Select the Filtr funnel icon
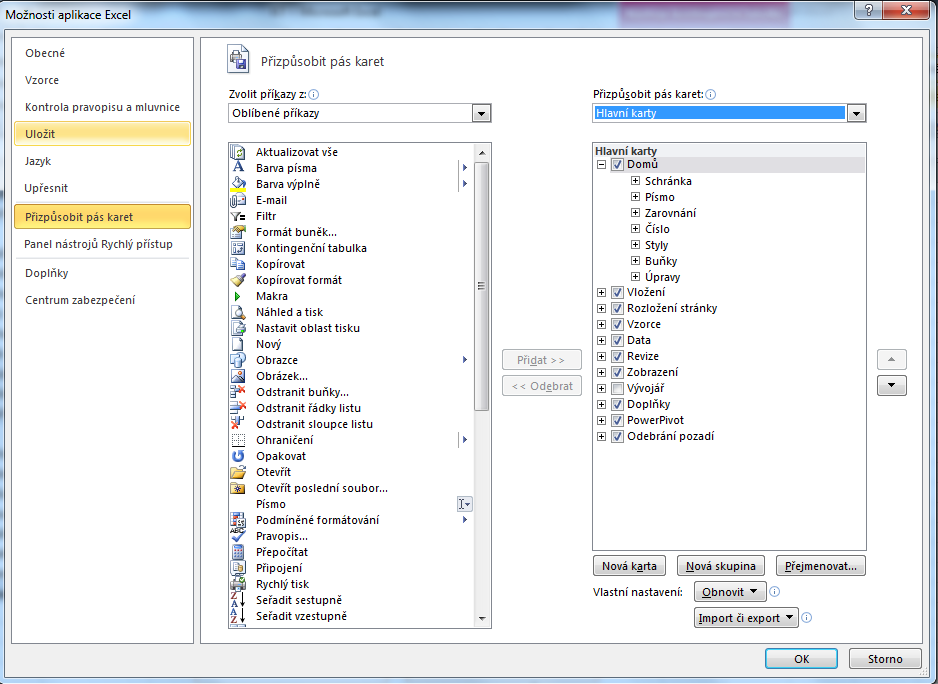Image resolution: width=938 pixels, height=684 pixels. click(238, 216)
